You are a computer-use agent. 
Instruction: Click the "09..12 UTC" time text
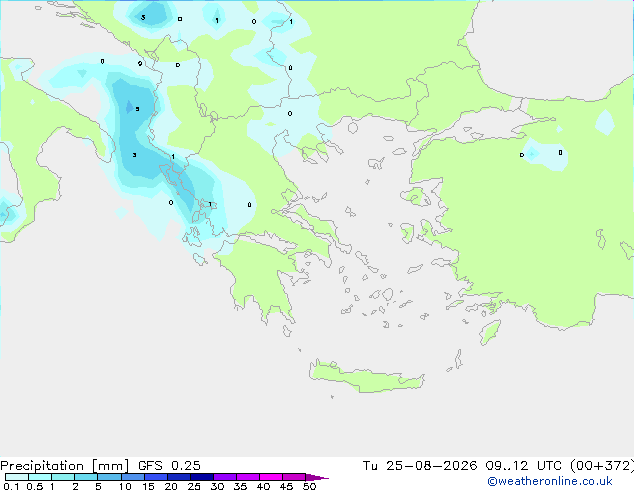coord(523,466)
